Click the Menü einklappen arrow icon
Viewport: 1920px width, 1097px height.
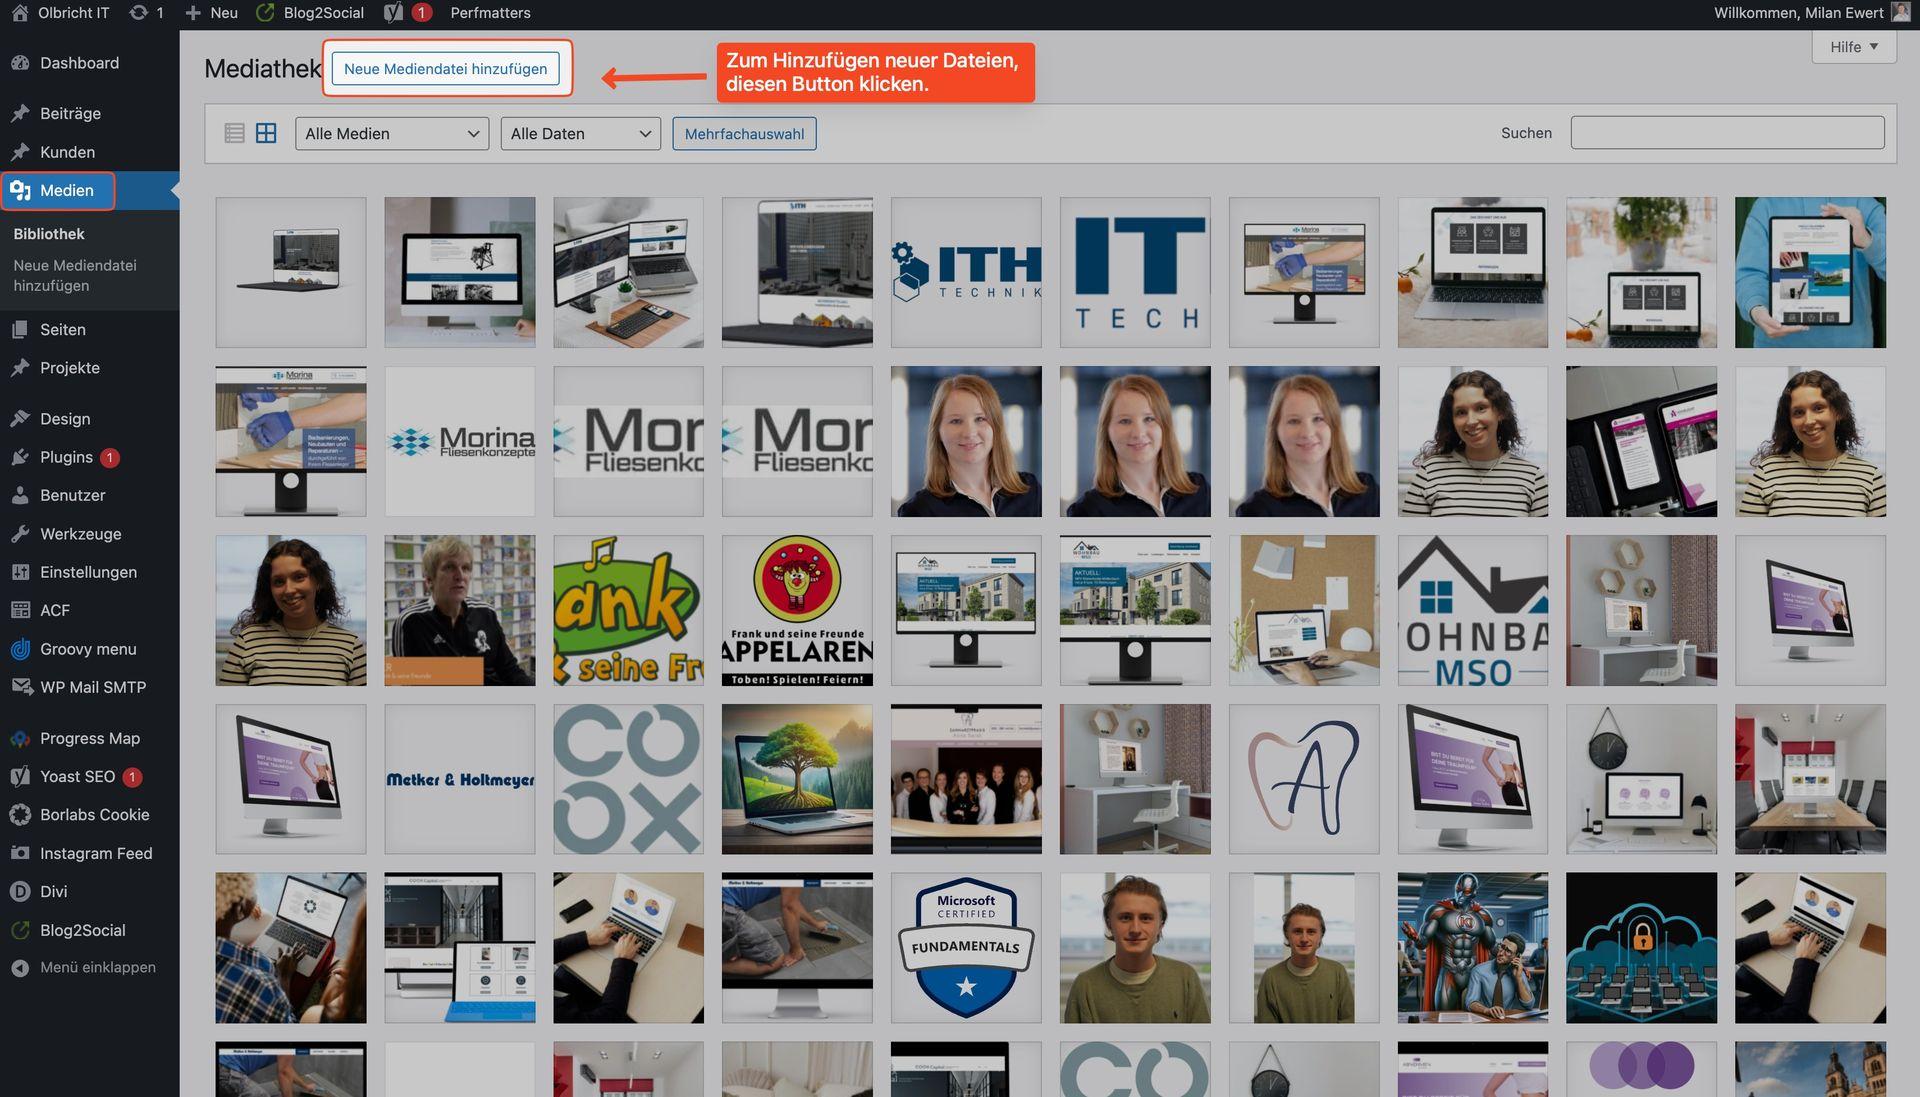pyautogui.click(x=20, y=968)
